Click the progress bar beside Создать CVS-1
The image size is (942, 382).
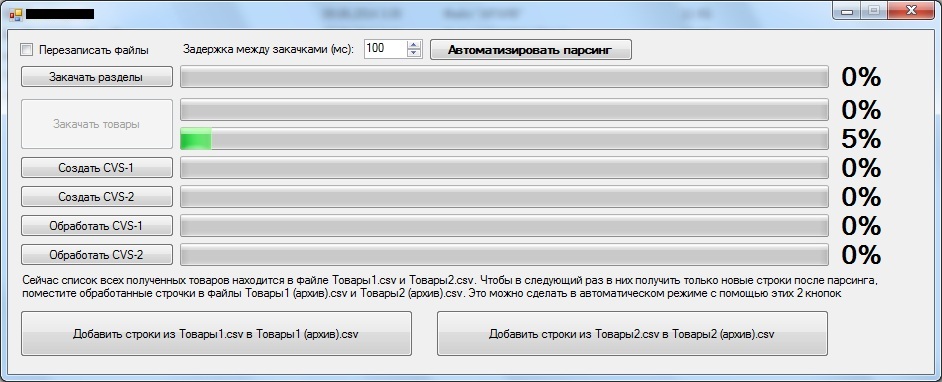tap(504, 168)
